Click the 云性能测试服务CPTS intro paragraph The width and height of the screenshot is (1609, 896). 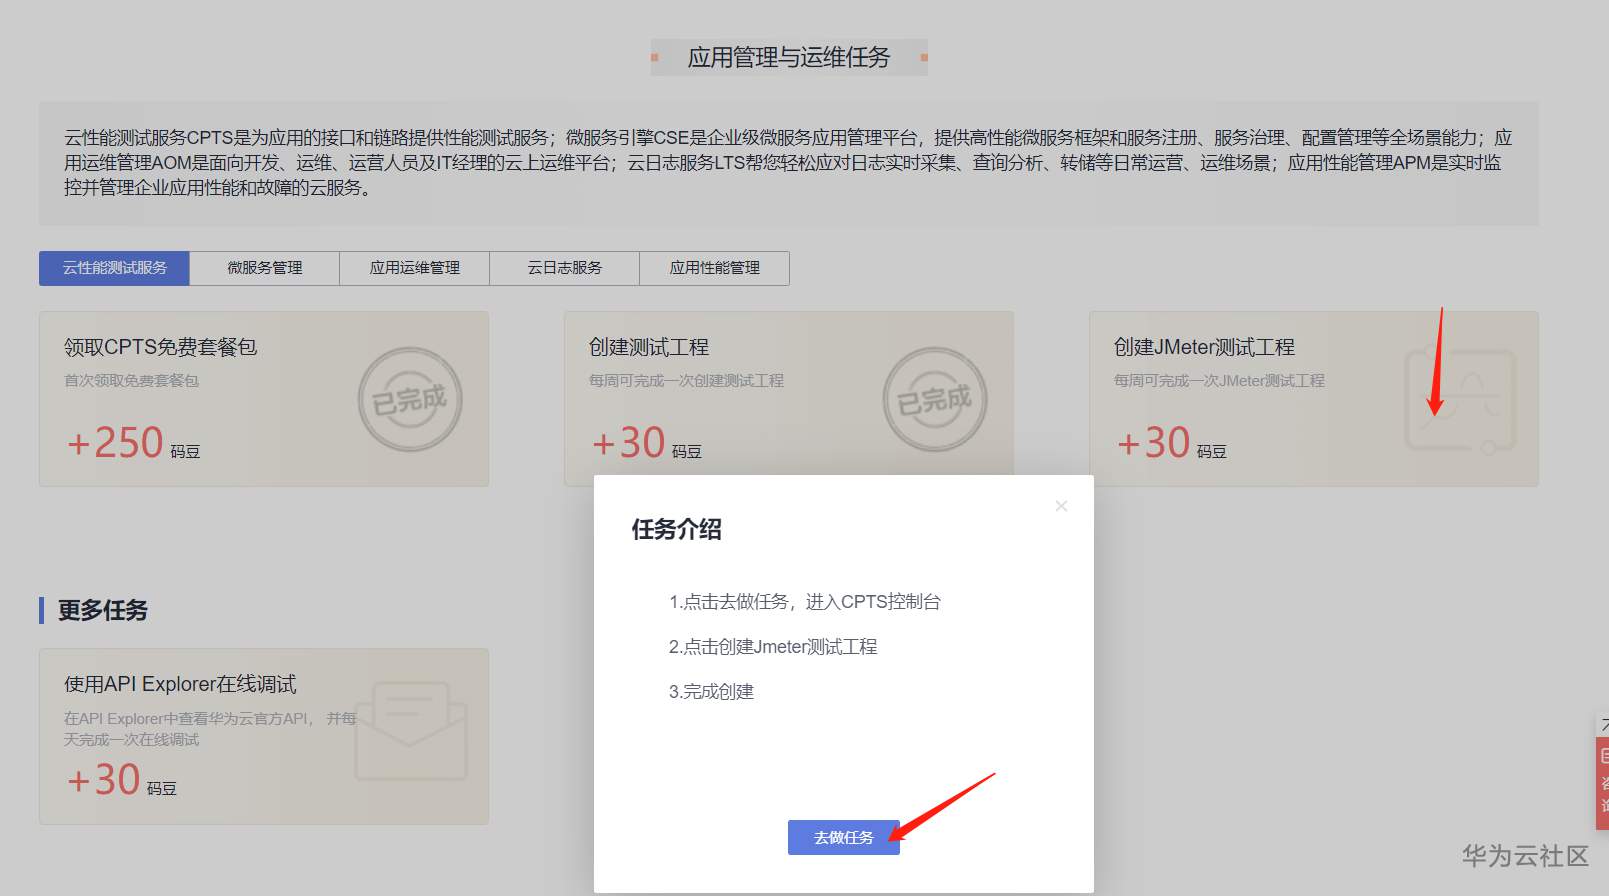tap(788, 162)
